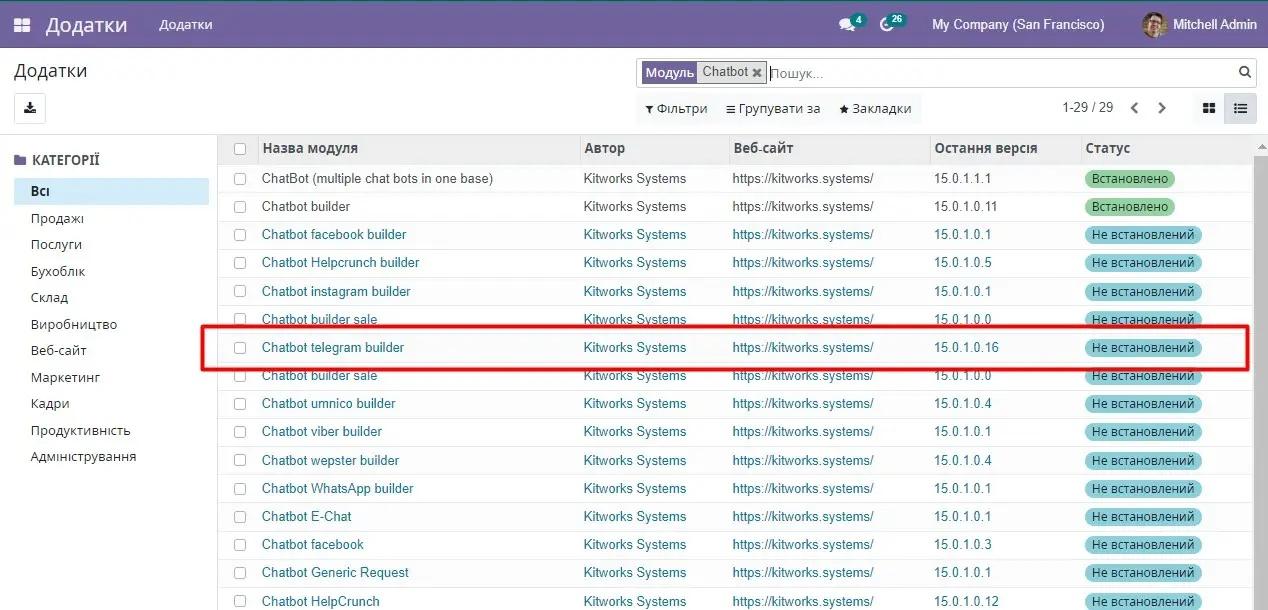Go to next page arrow
The height and width of the screenshot is (610, 1268).
pyautogui.click(x=1162, y=108)
